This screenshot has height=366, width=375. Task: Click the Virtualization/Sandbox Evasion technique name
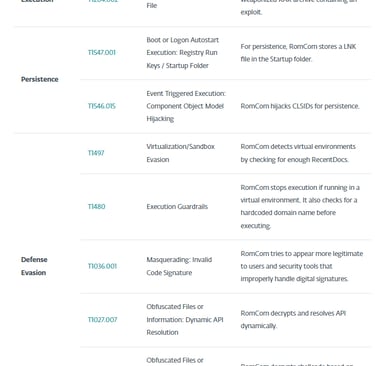click(x=181, y=153)
